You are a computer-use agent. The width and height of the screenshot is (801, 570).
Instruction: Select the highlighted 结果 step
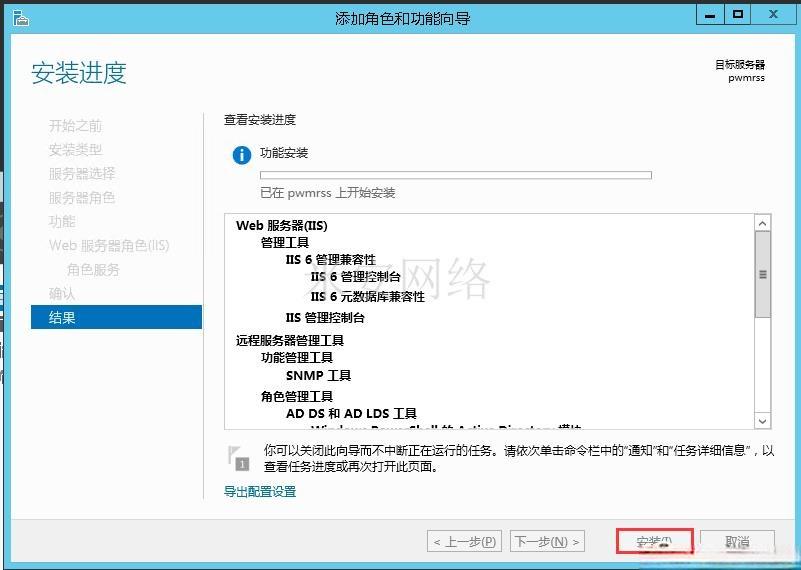click(116, 317)
